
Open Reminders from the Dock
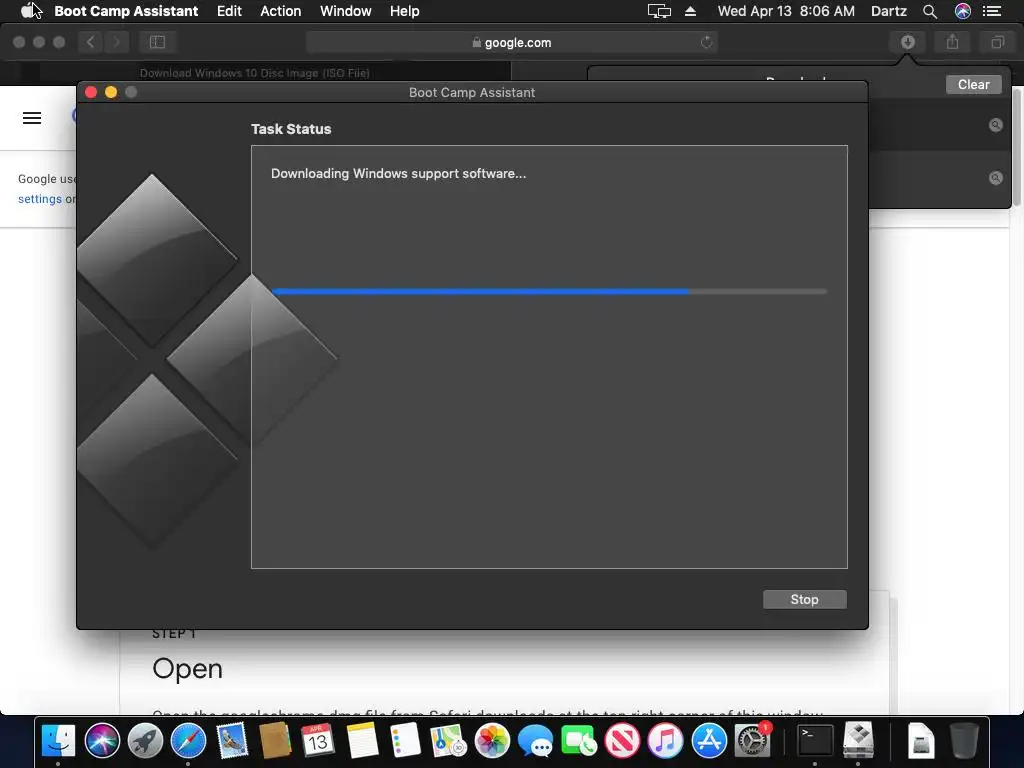tap(405, 741)
